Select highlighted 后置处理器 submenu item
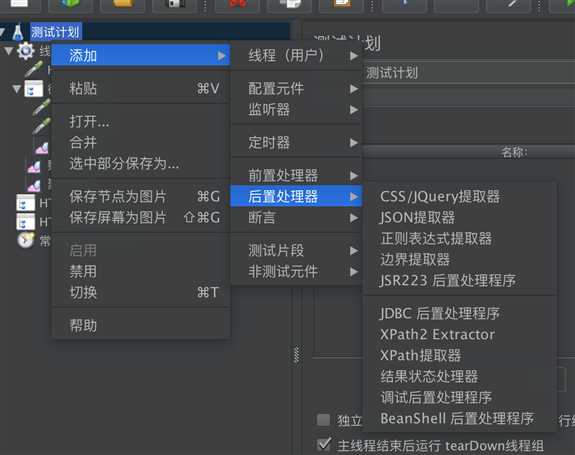 [x=297, y=196]
